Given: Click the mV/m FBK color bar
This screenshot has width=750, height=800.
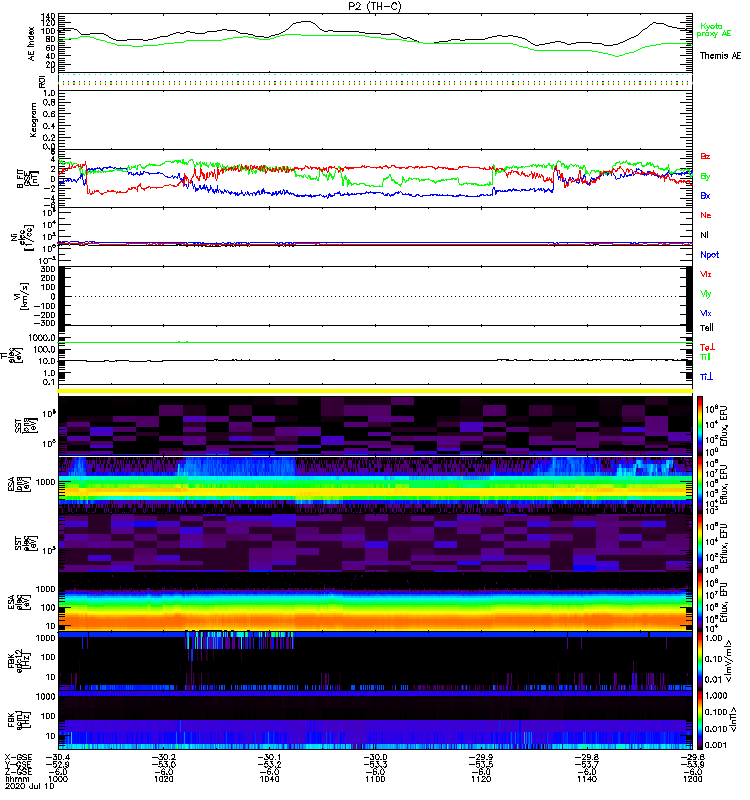Looking at the screenshot, I should [x=700, y=661].
